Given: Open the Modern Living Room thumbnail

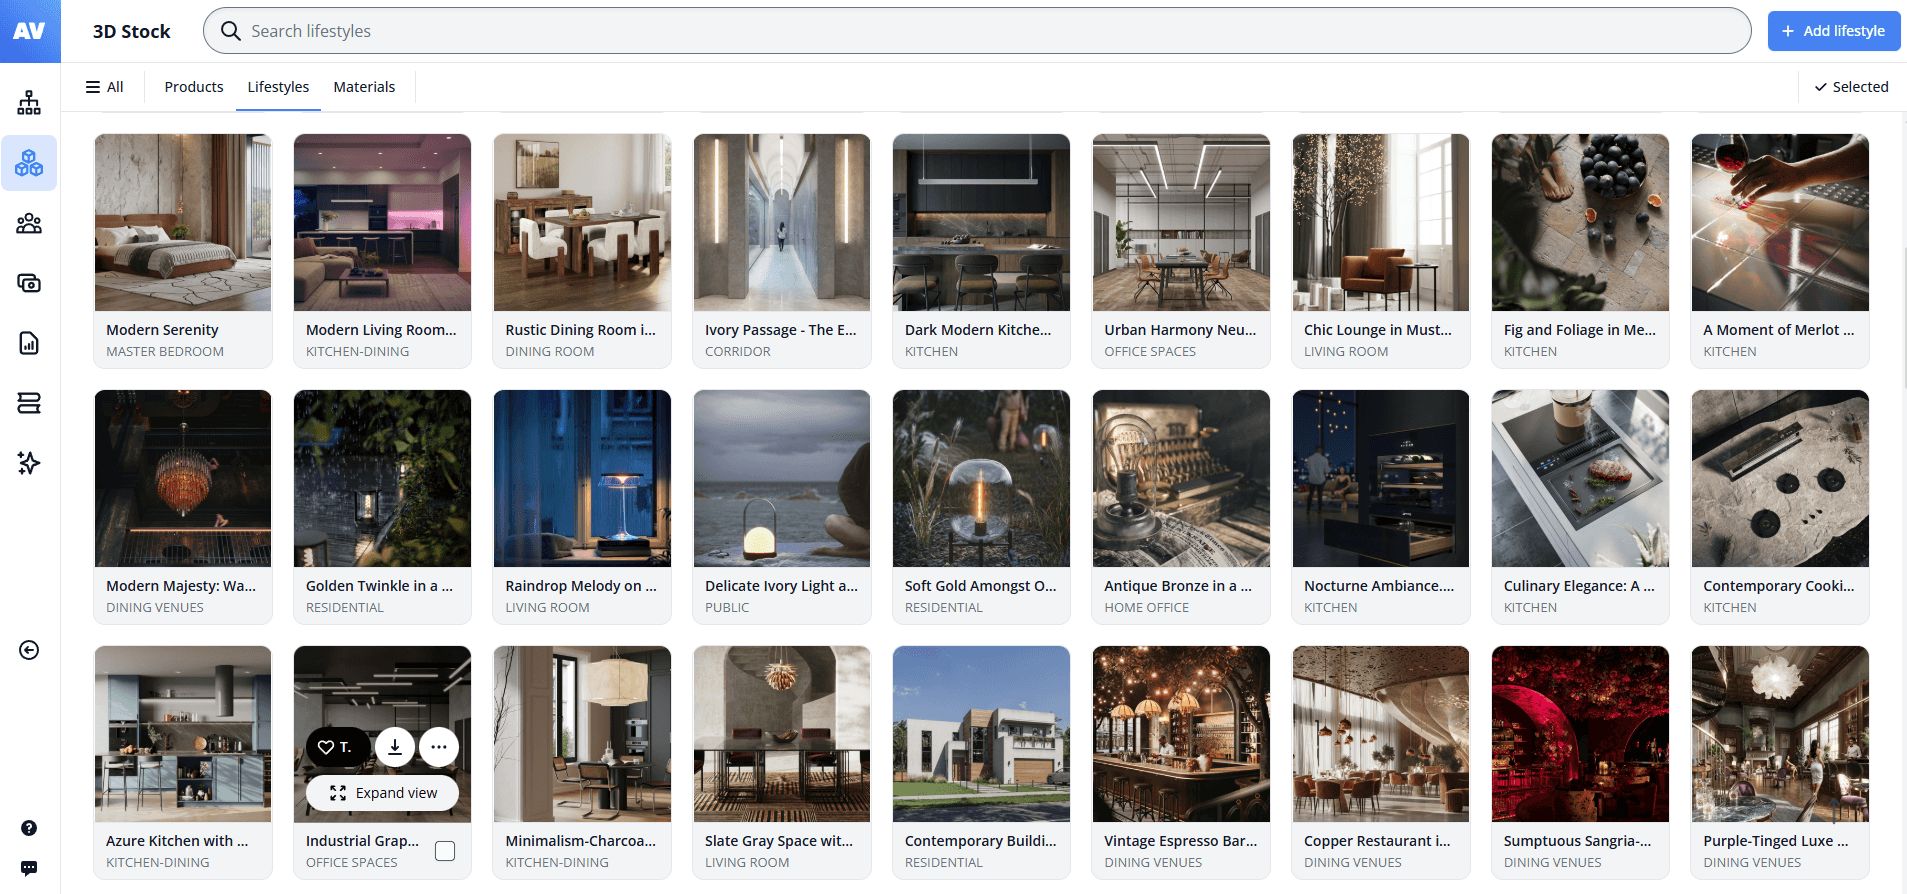Looking at the screenshot, I should coord(382,223).
